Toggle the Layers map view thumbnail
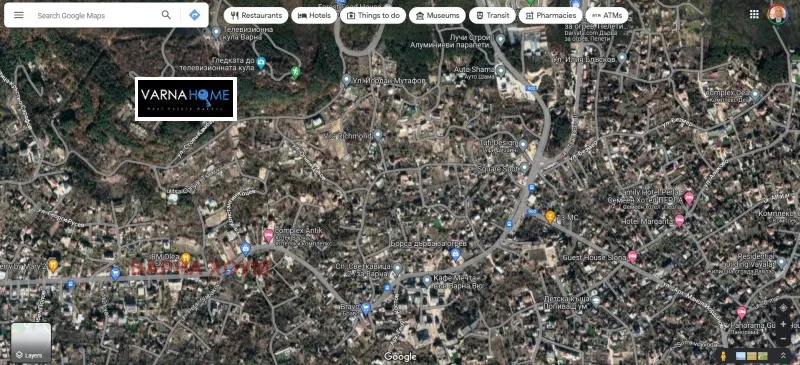Image resolution: width=800 pixels, height=365 pixels. (31, 343)
